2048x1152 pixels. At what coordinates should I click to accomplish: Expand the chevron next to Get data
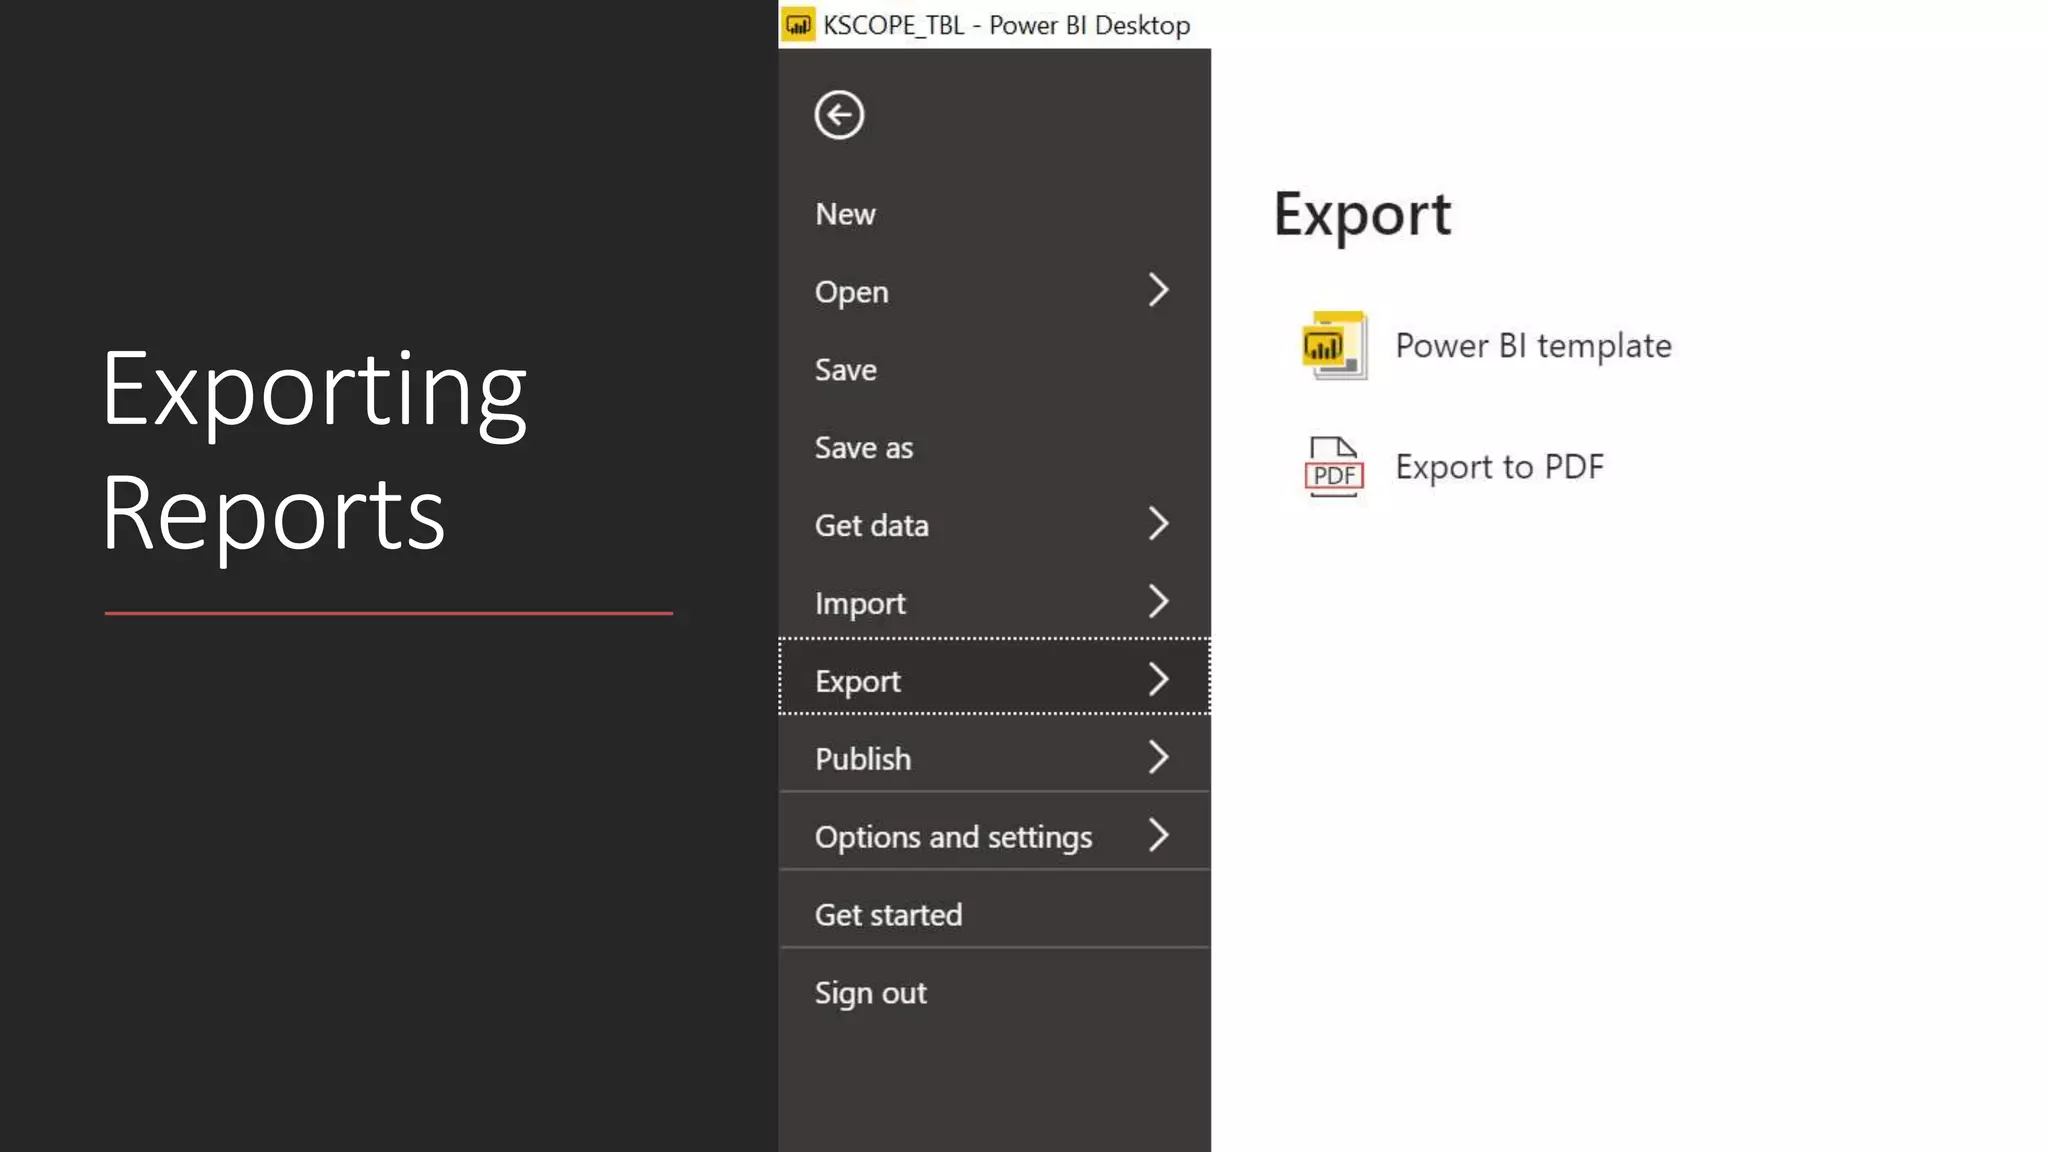pyautogui.click(x=1158, y=523)
